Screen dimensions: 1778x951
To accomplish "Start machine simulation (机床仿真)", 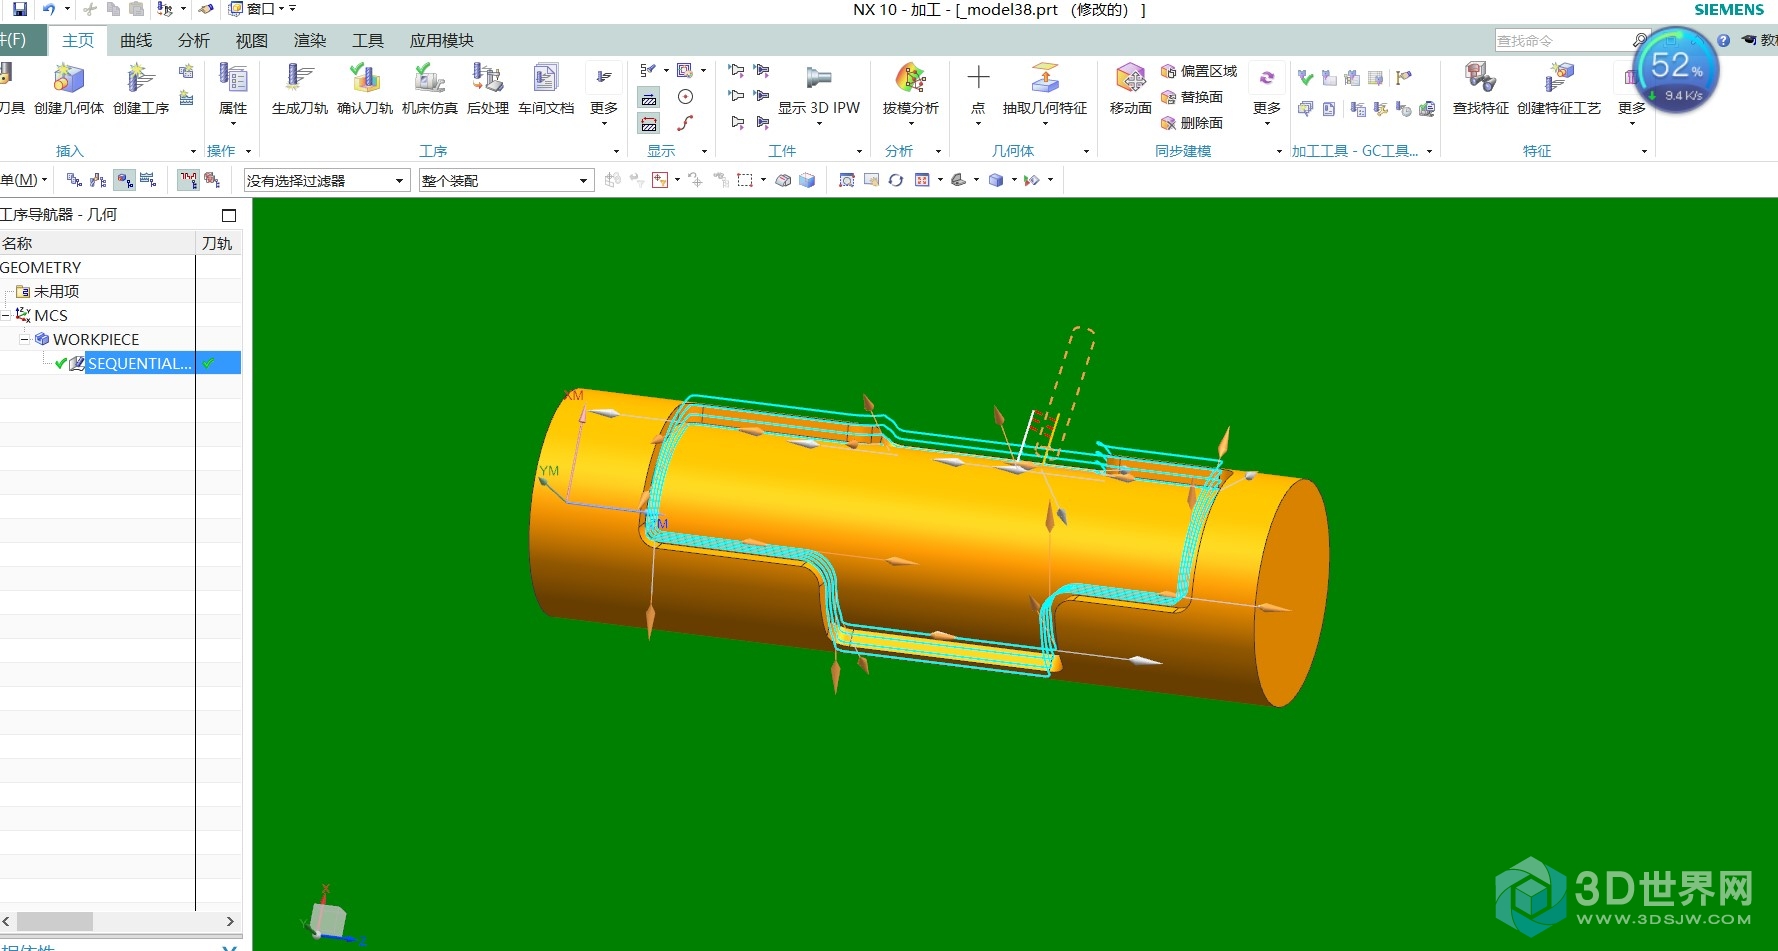I will tap(430, 88).
